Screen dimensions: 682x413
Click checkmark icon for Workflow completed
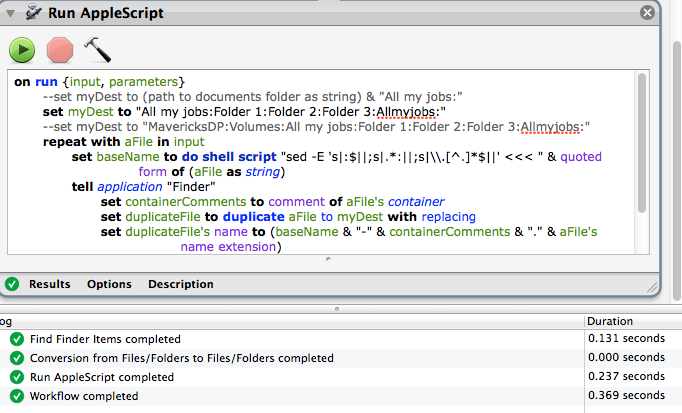(x=17, y=396)
